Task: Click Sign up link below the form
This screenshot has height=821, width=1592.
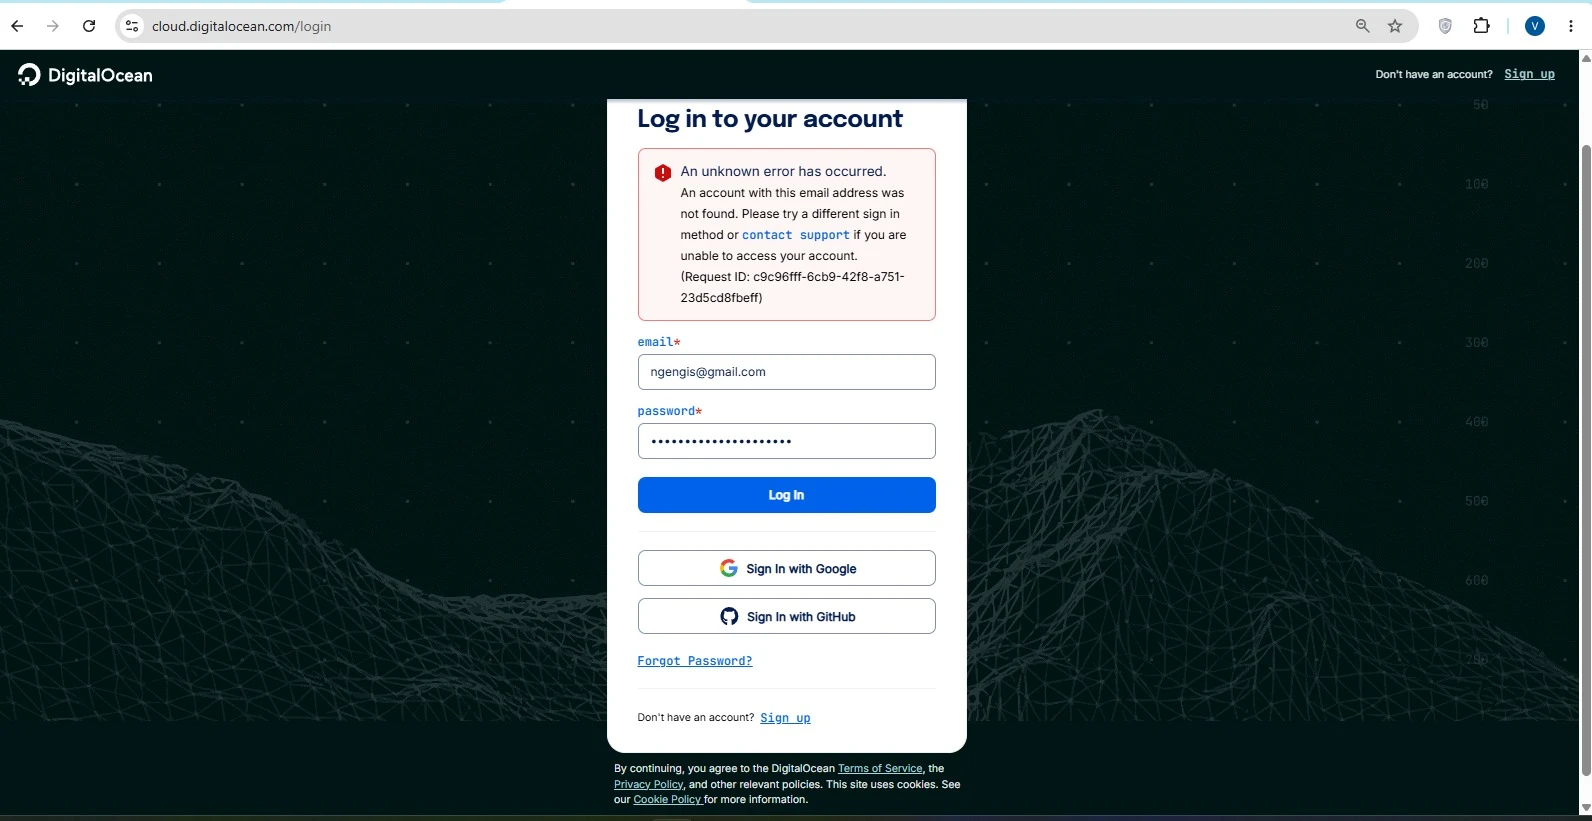Action: coord(785,718)
